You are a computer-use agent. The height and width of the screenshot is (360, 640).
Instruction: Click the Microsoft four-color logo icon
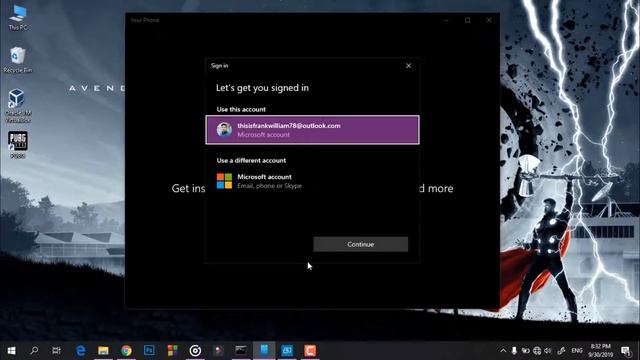224,181
